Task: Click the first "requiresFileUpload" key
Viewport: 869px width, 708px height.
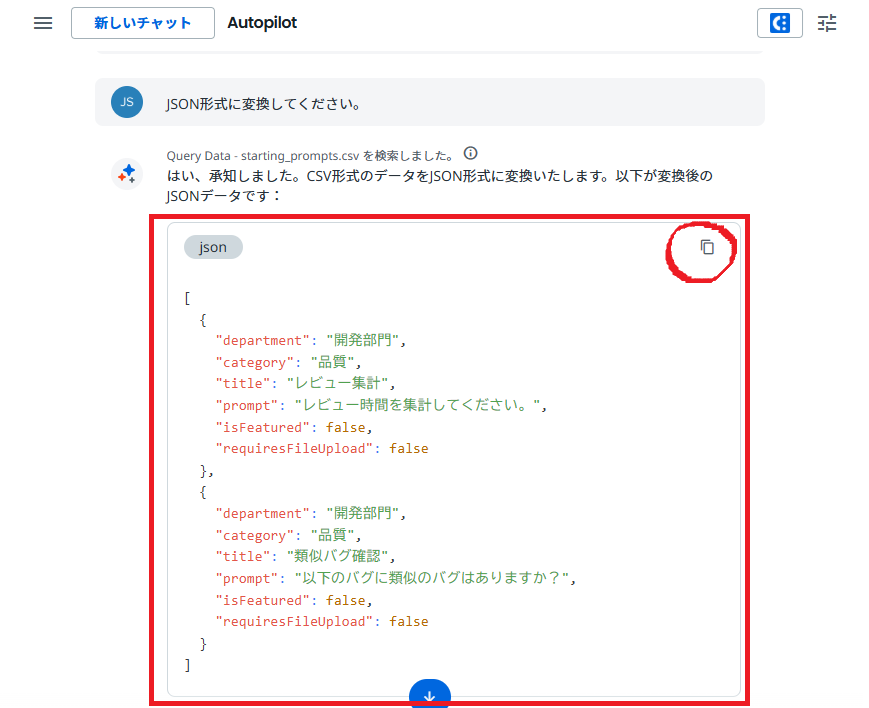Action: pos(294,449)
